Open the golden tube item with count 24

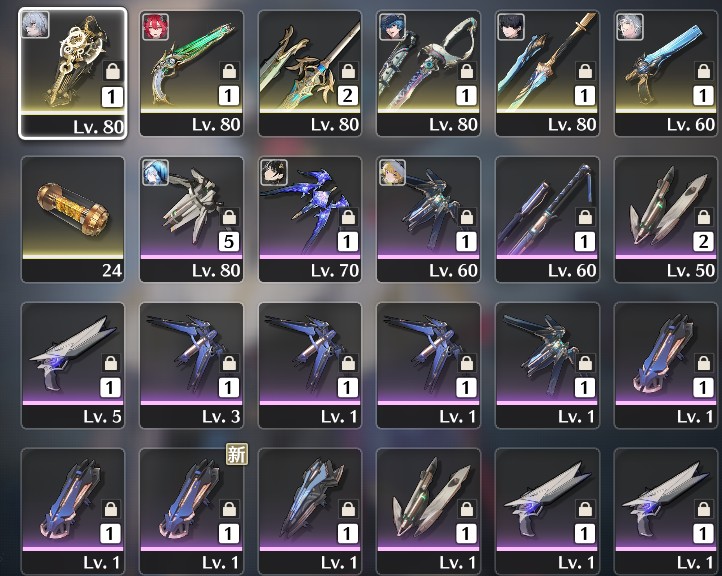[73, 219]
